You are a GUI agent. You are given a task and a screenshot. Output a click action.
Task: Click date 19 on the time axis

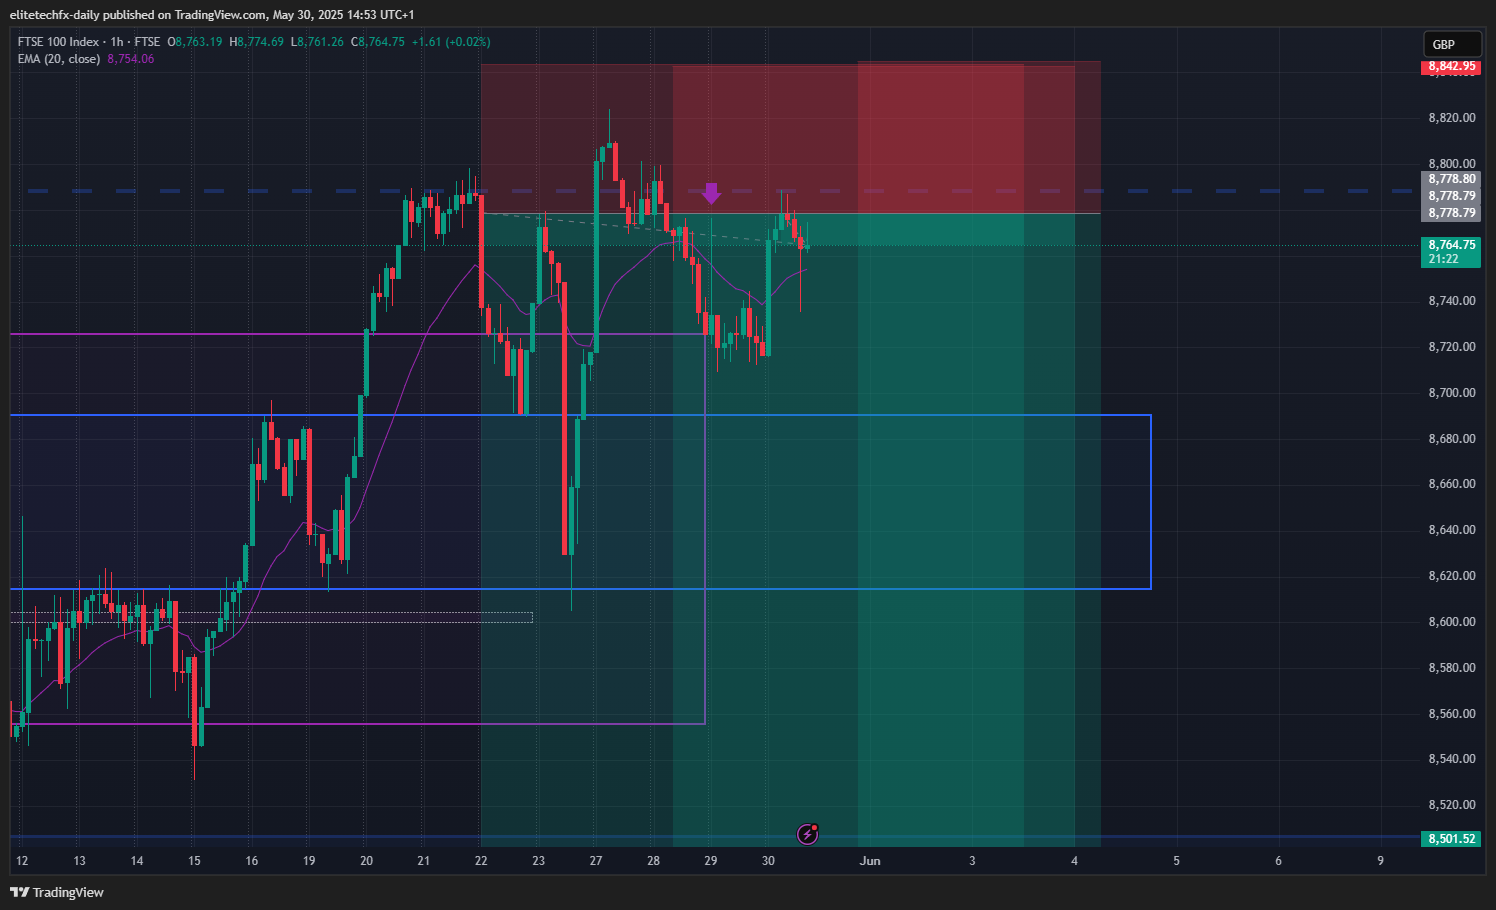point(309,861)
